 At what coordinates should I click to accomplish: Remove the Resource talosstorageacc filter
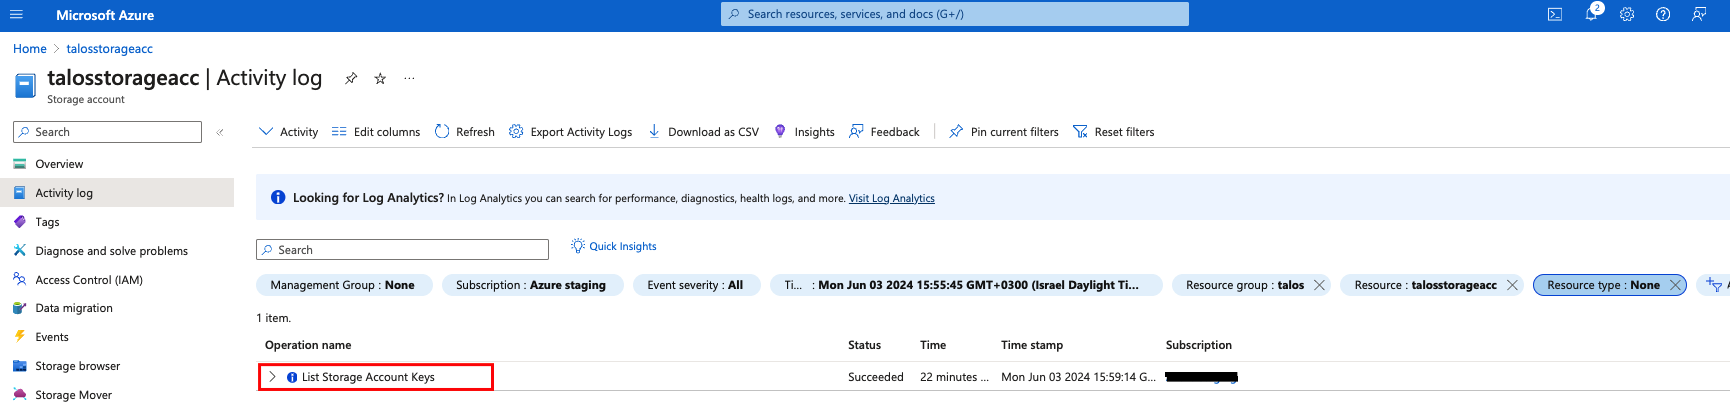[1512, 285]
